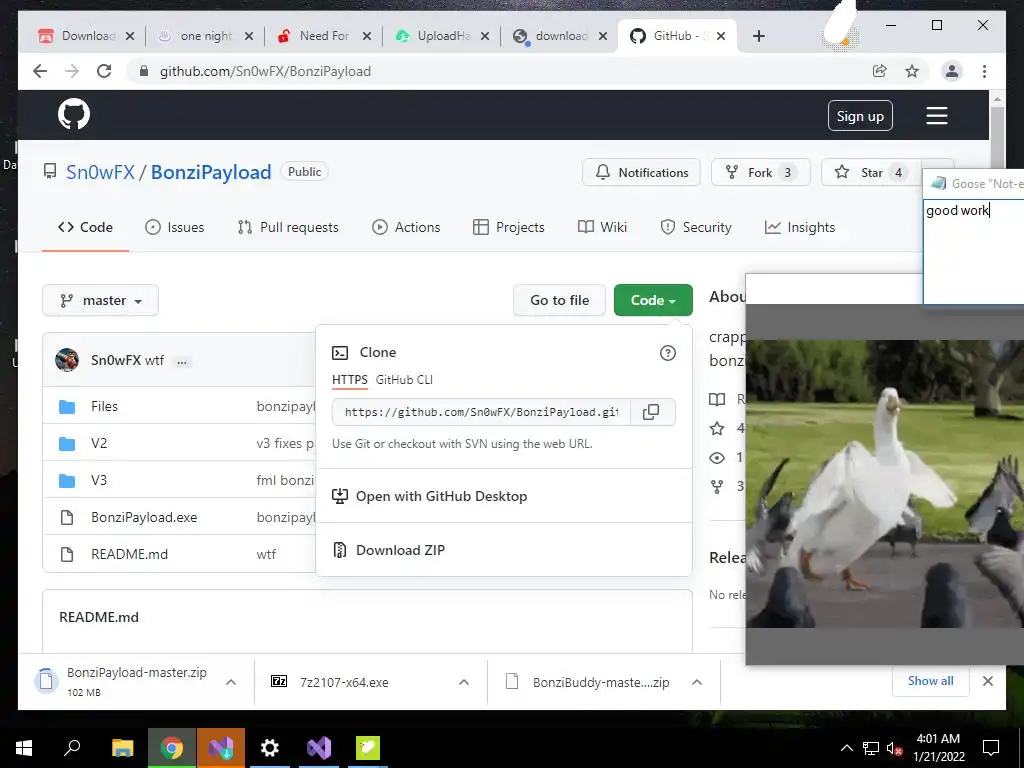Show hidden tray icons chevron

point(846,748)
